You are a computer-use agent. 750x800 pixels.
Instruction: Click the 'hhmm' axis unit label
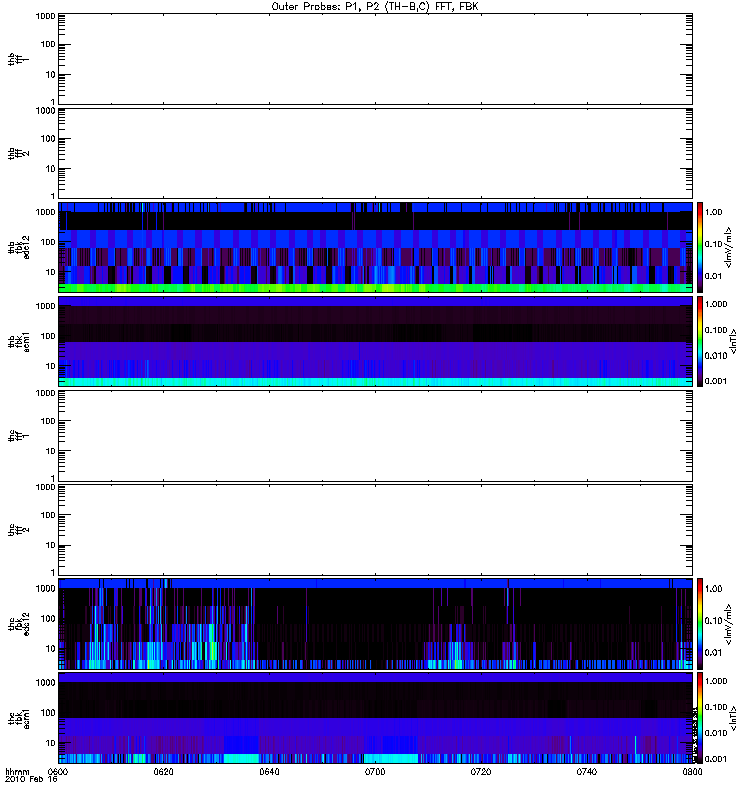pyautogui.click(x=17, y=772)
